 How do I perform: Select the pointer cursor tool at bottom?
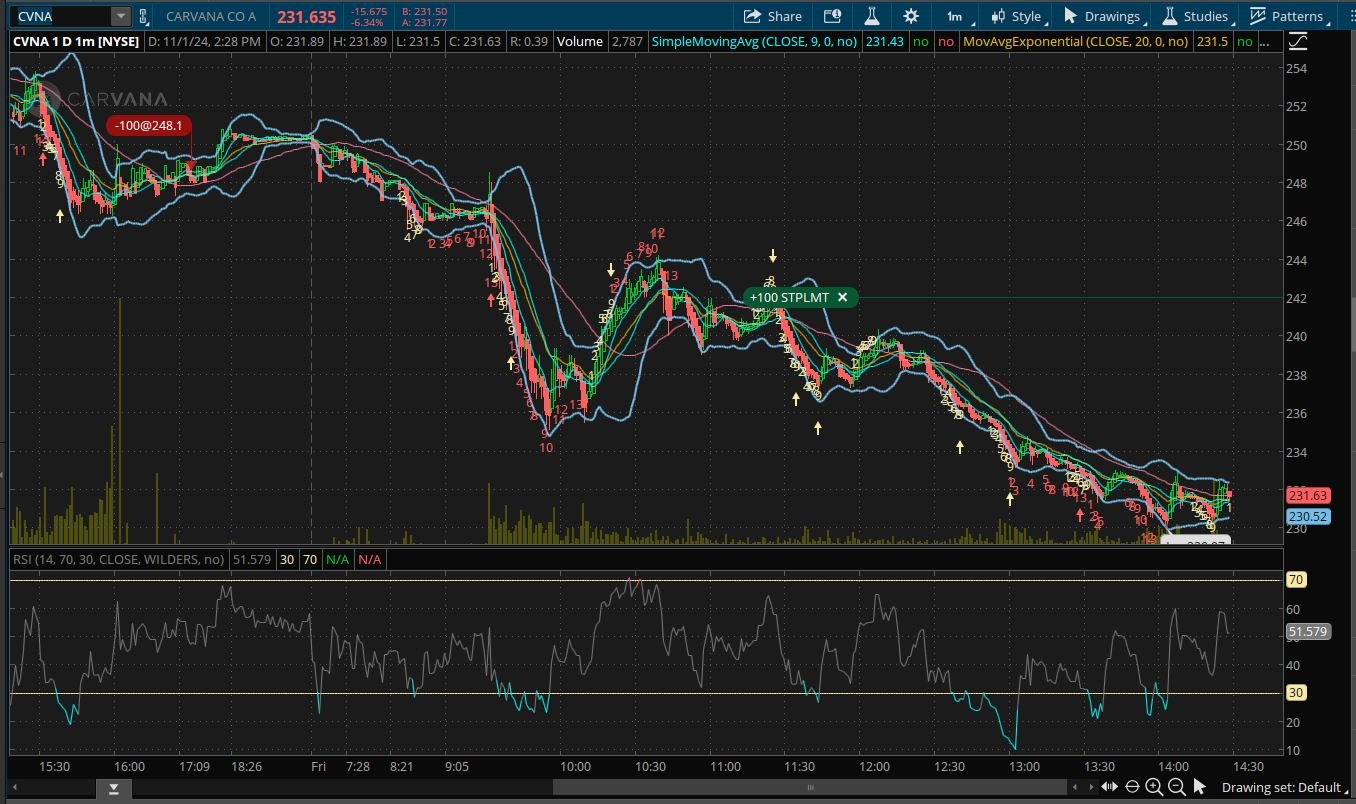[x=1200, y=787]
